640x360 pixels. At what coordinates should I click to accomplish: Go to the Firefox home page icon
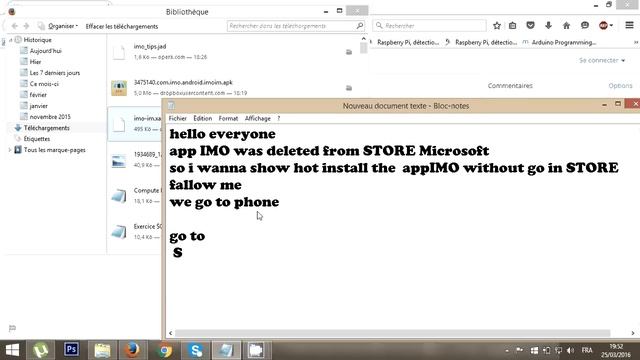coord(566,26)
